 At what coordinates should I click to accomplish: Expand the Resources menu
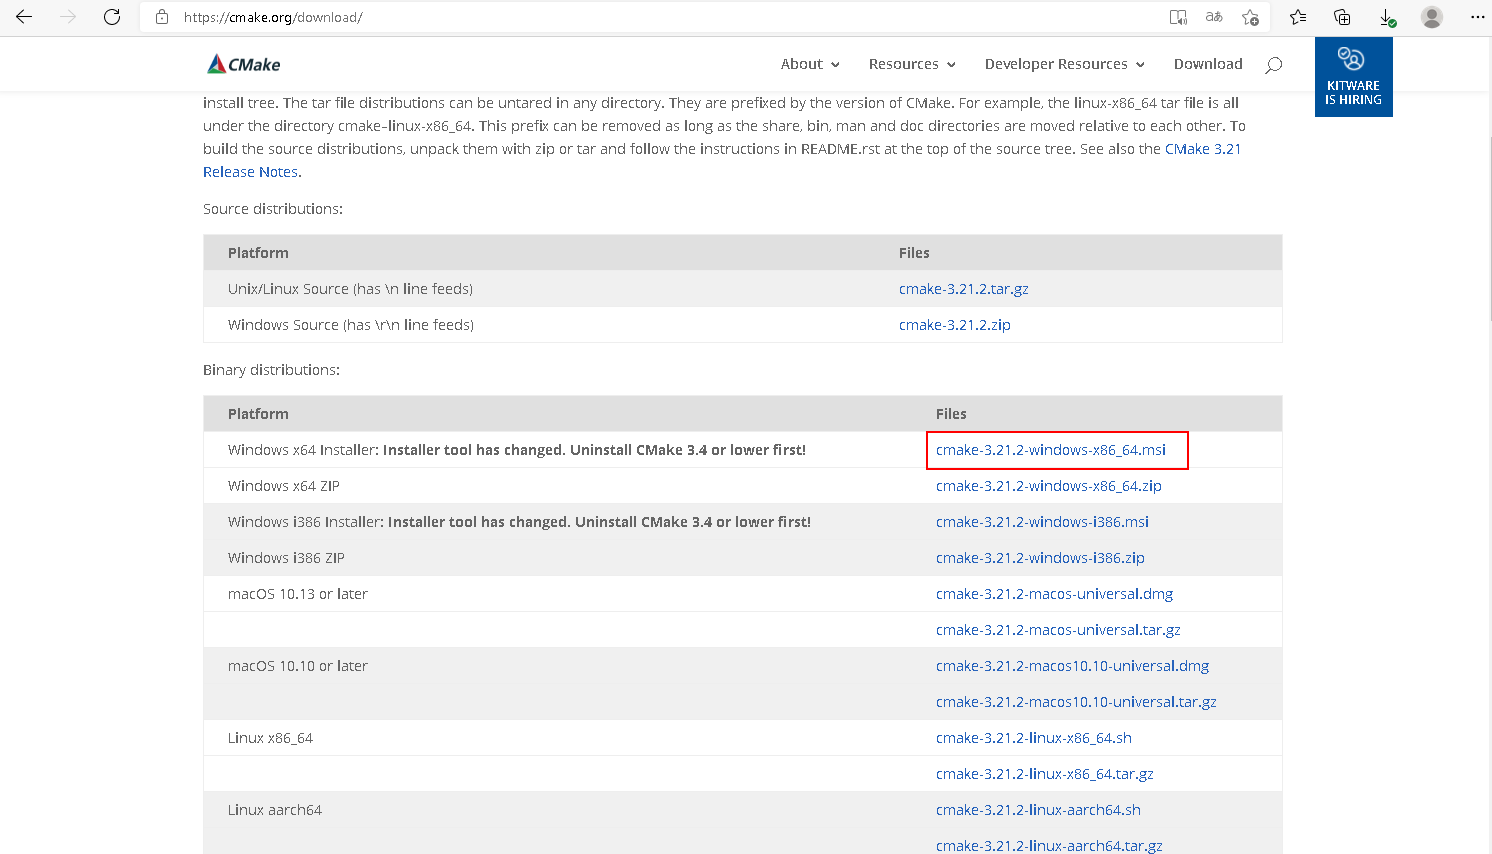tap(912, 64)
